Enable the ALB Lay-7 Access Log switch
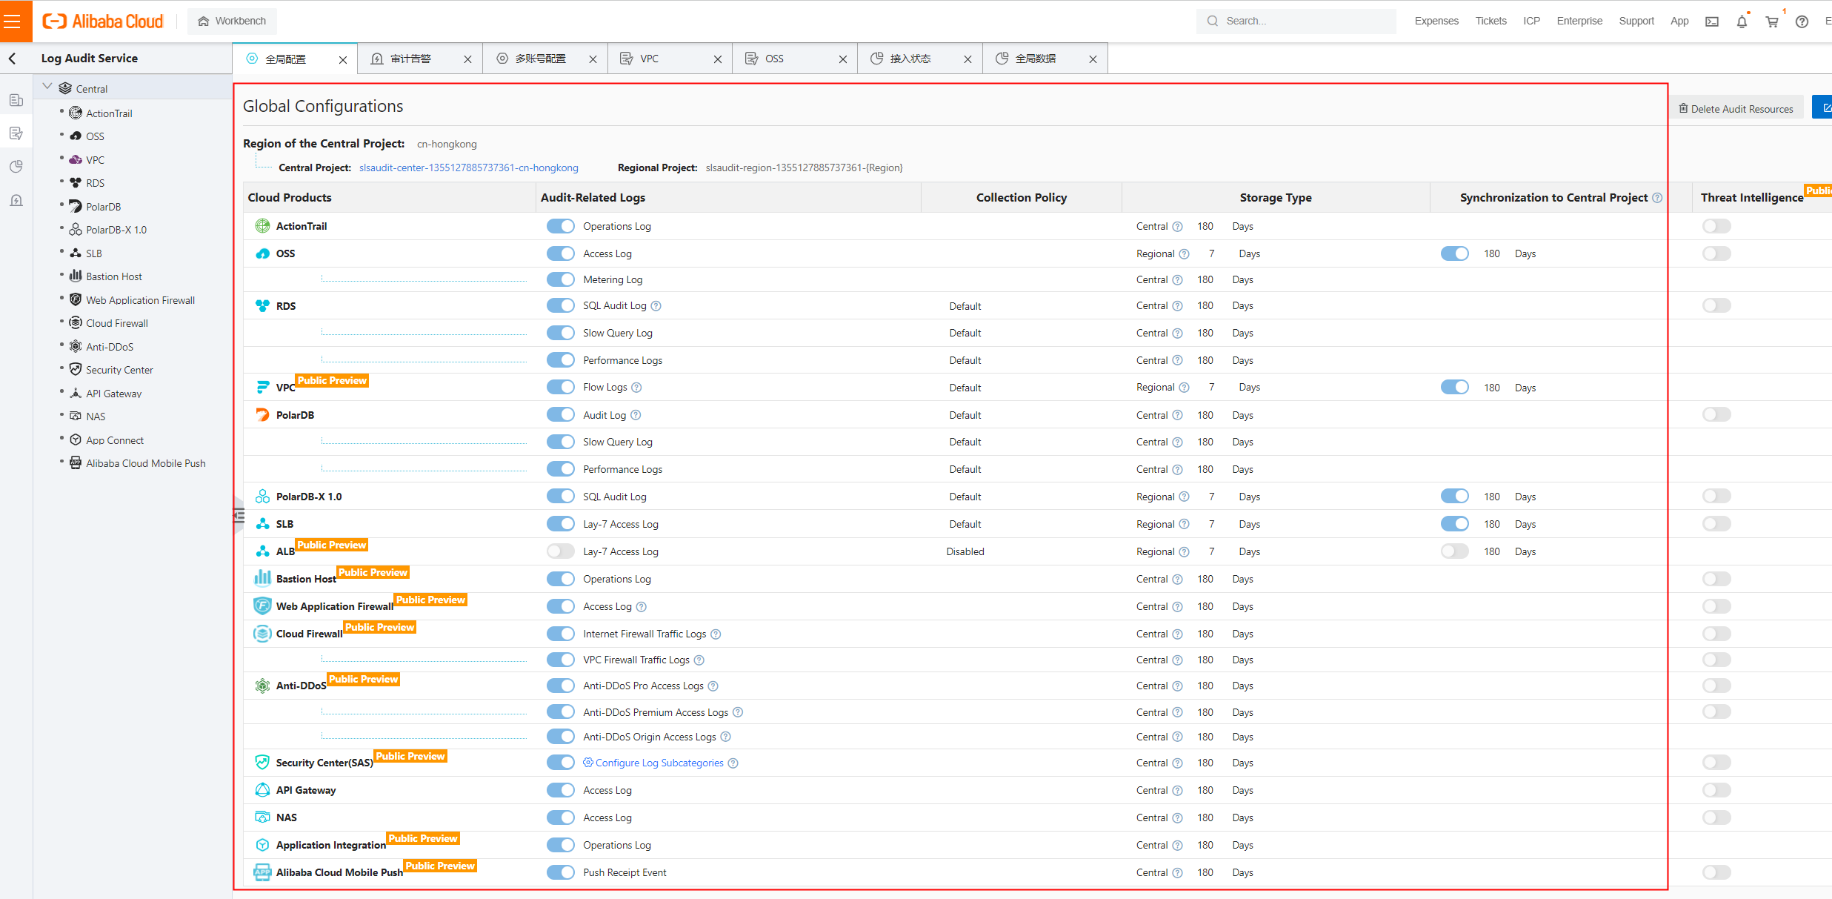1832x899 pixels. [x=560, y=551]
